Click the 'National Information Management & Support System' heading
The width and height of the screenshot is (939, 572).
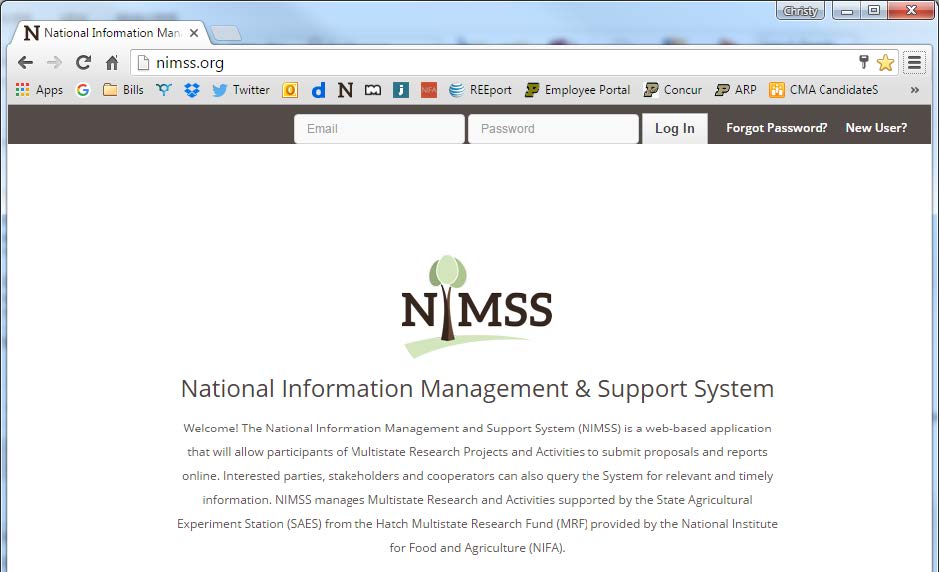point(477,389)
